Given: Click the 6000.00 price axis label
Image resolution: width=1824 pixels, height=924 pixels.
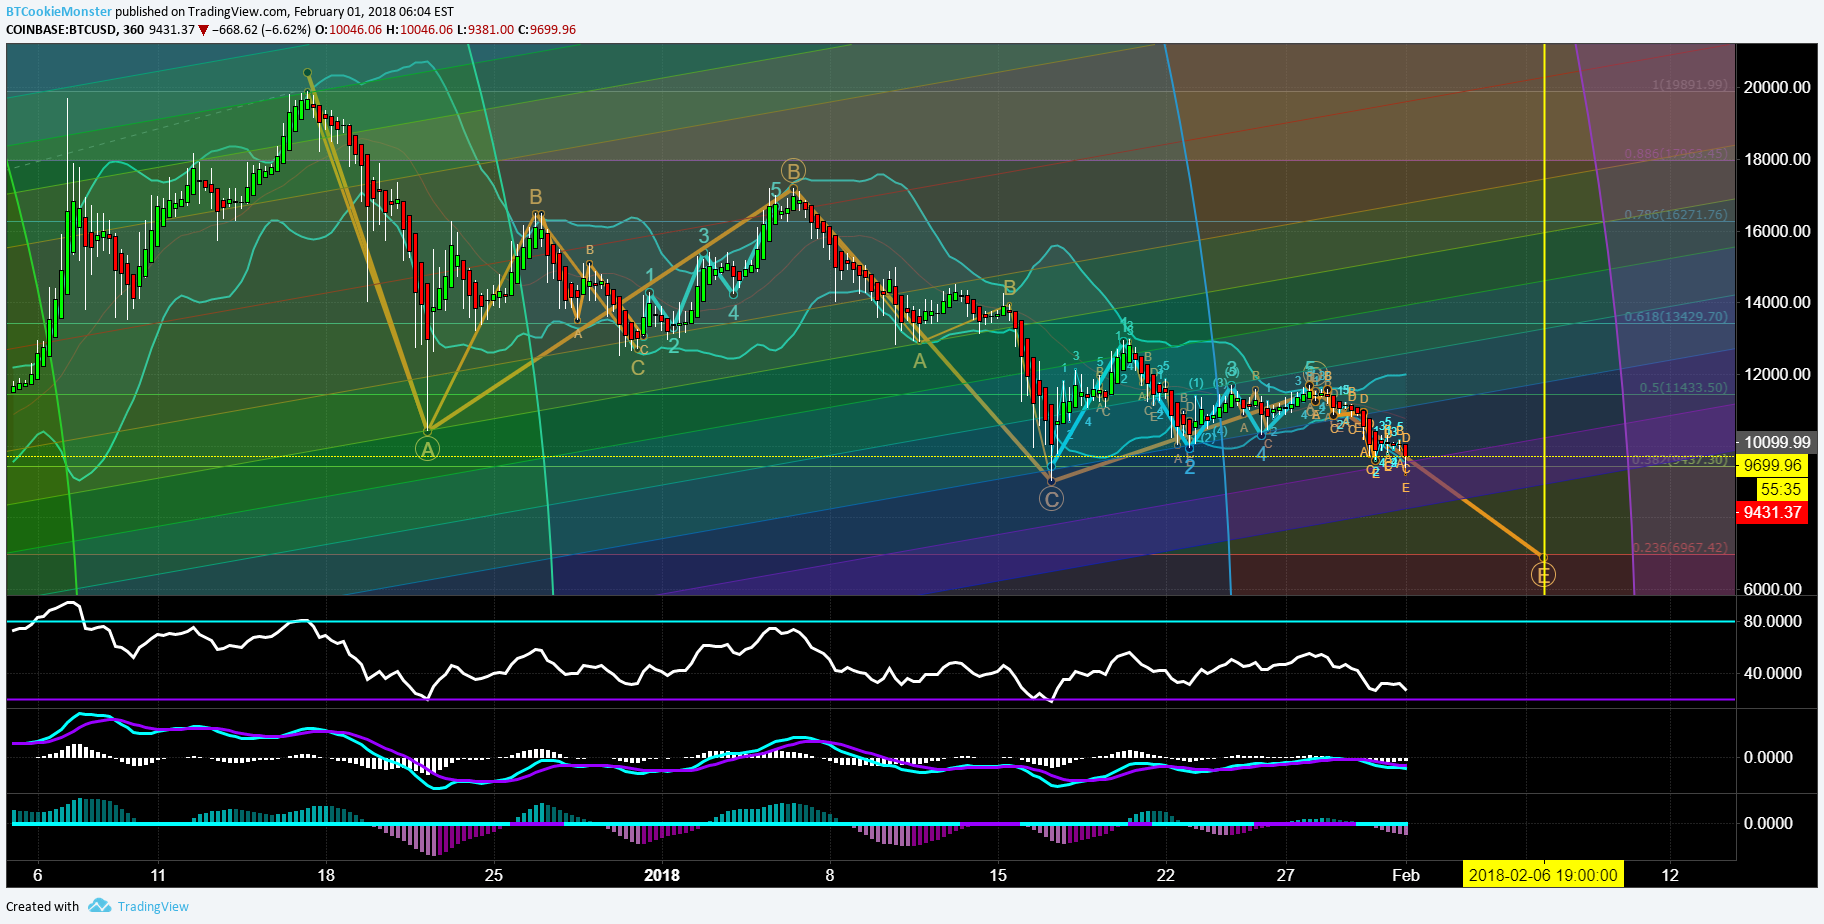Looking at the screenshot, I should (x=1772, y=589).
